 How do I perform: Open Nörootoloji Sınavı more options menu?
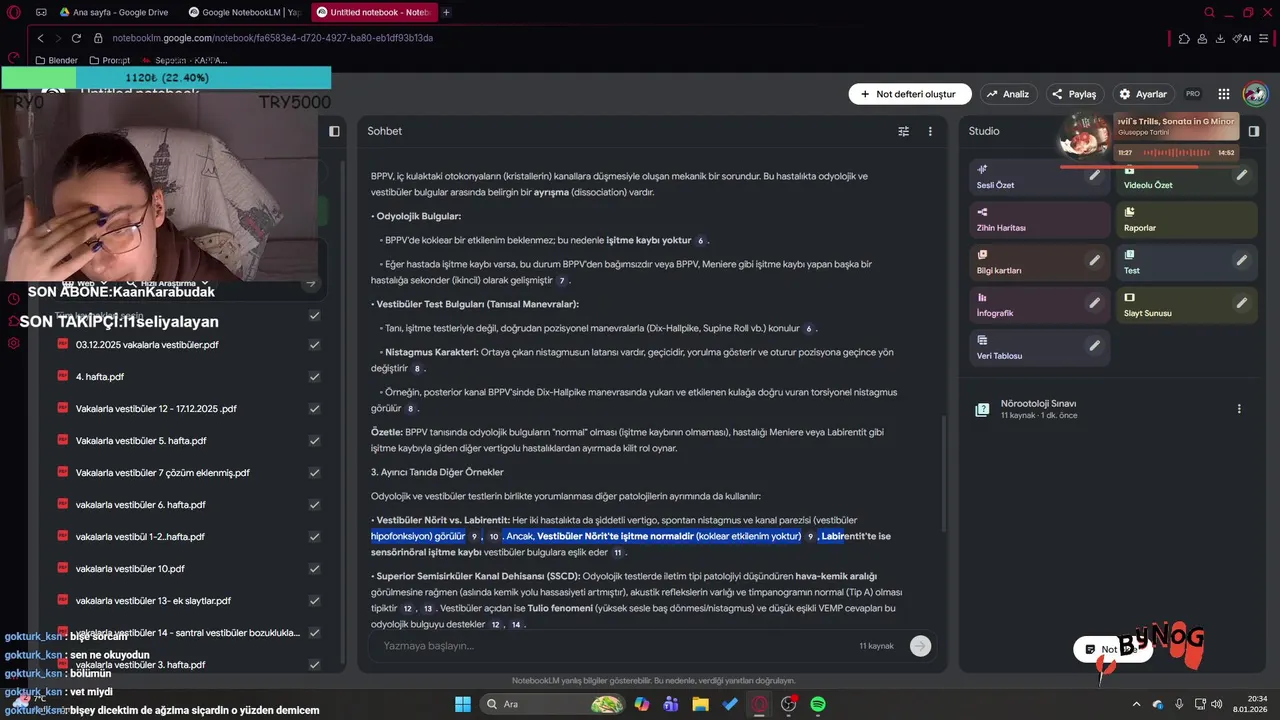tap(1239, 409)
